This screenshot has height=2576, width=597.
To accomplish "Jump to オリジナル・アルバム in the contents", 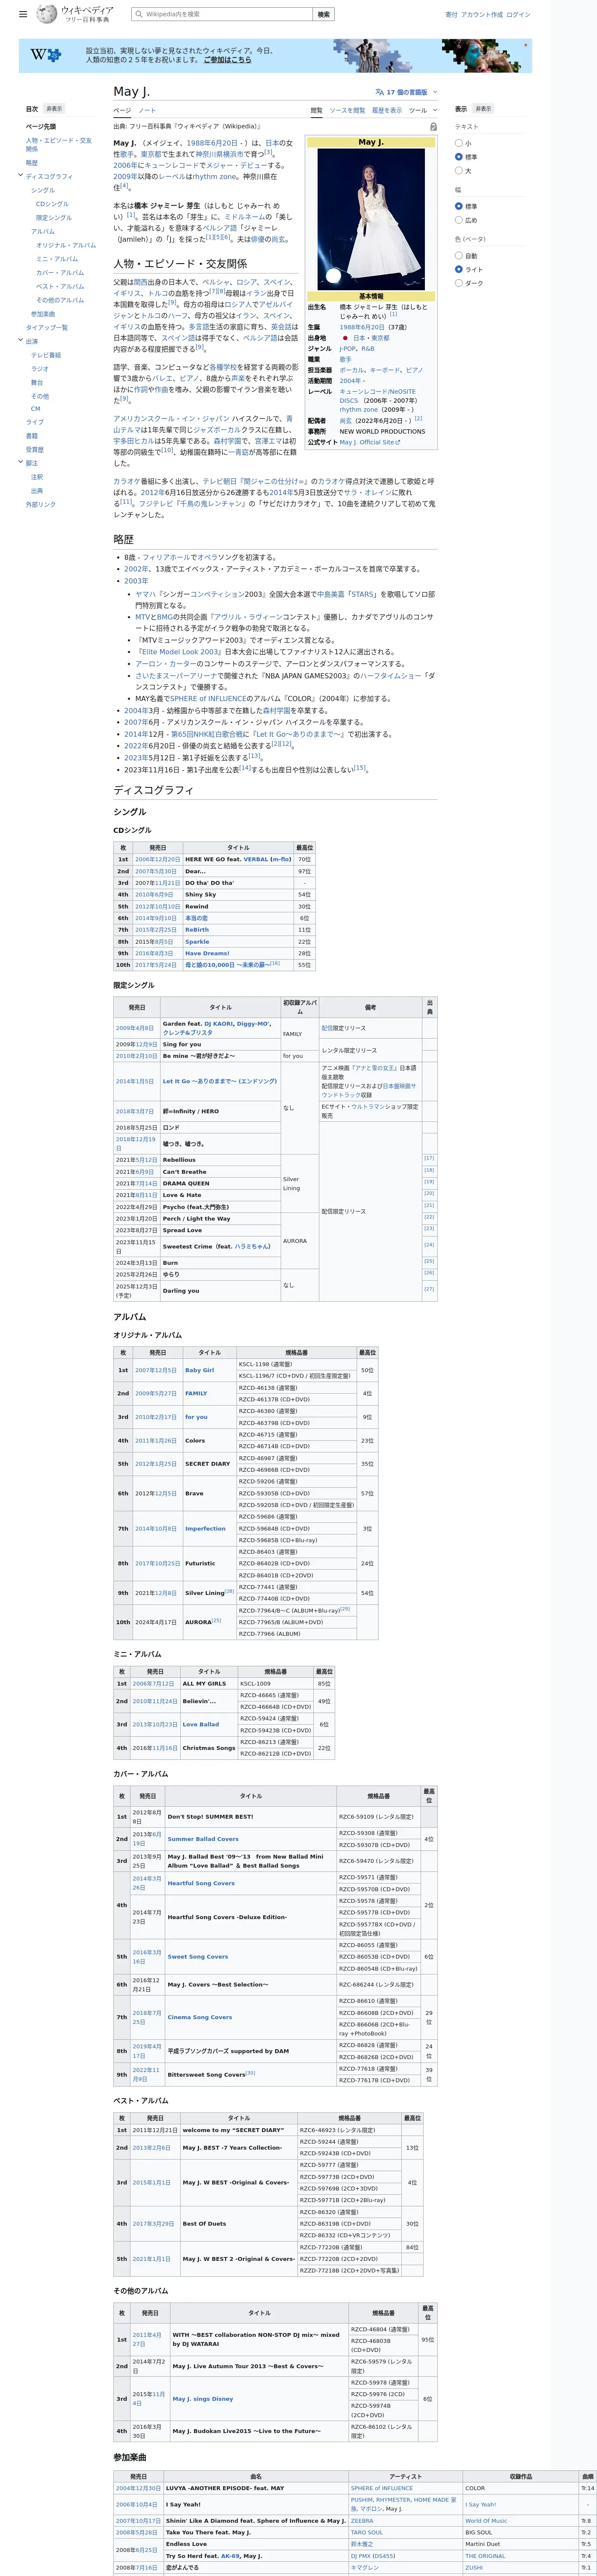I will [x=66, y=245].
